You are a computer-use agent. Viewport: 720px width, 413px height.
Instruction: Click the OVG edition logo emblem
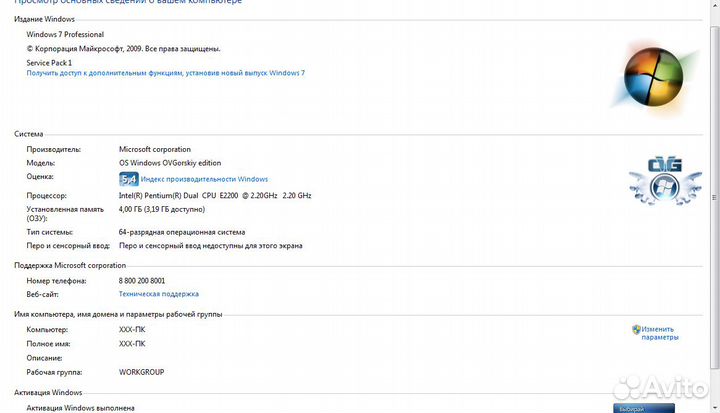click(665, 181)
